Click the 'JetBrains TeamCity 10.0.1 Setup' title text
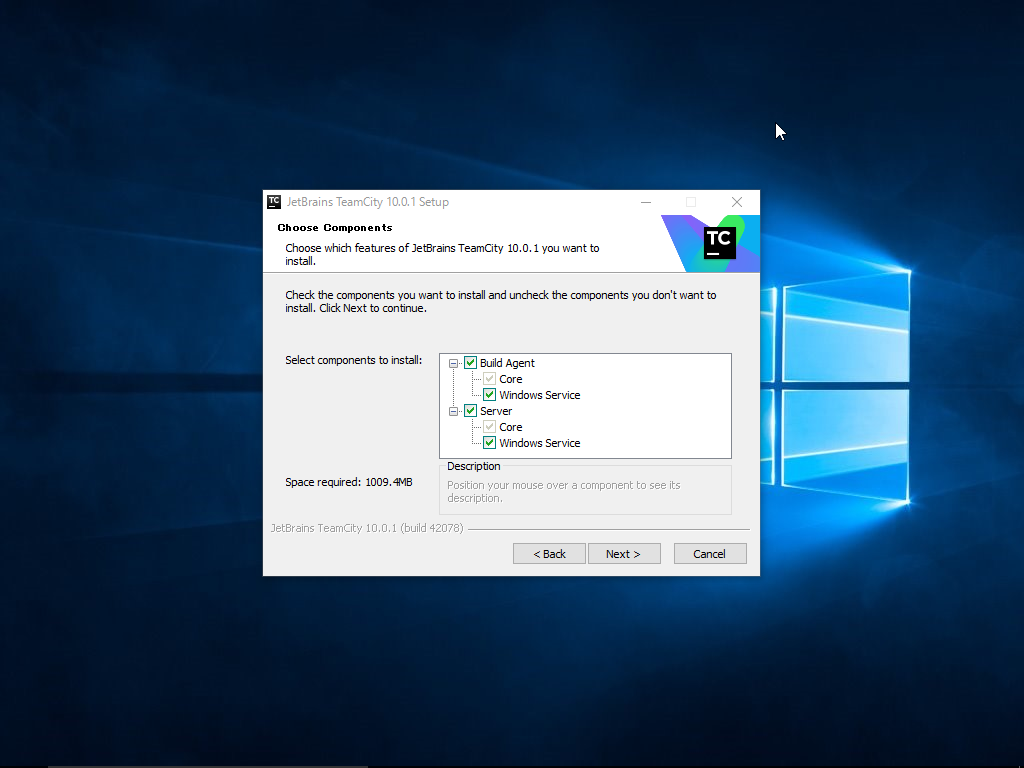 point(368,202)
